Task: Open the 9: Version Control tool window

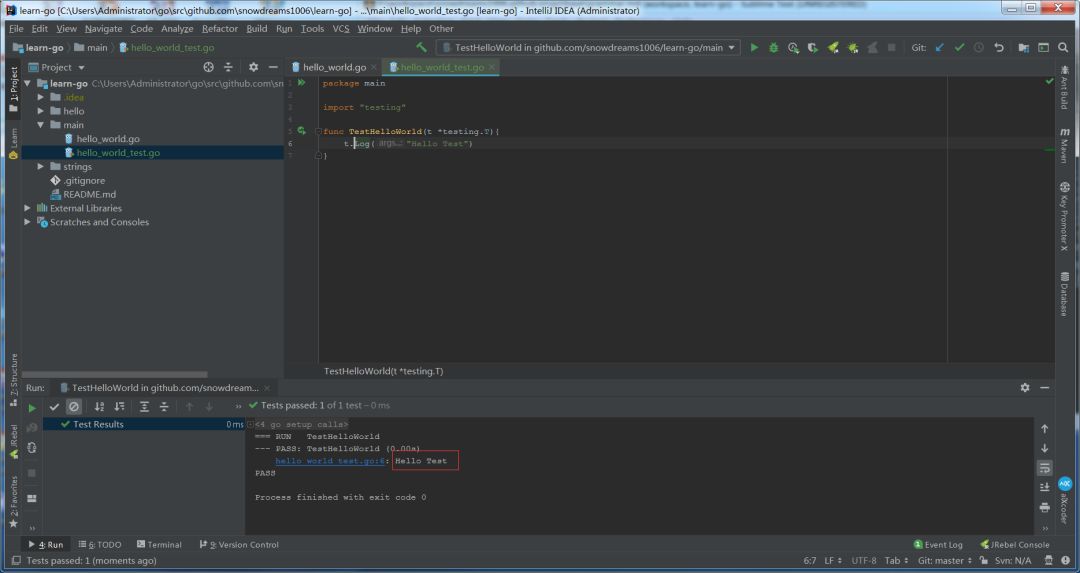Action: pyautogui.click(x=239, y=544)
